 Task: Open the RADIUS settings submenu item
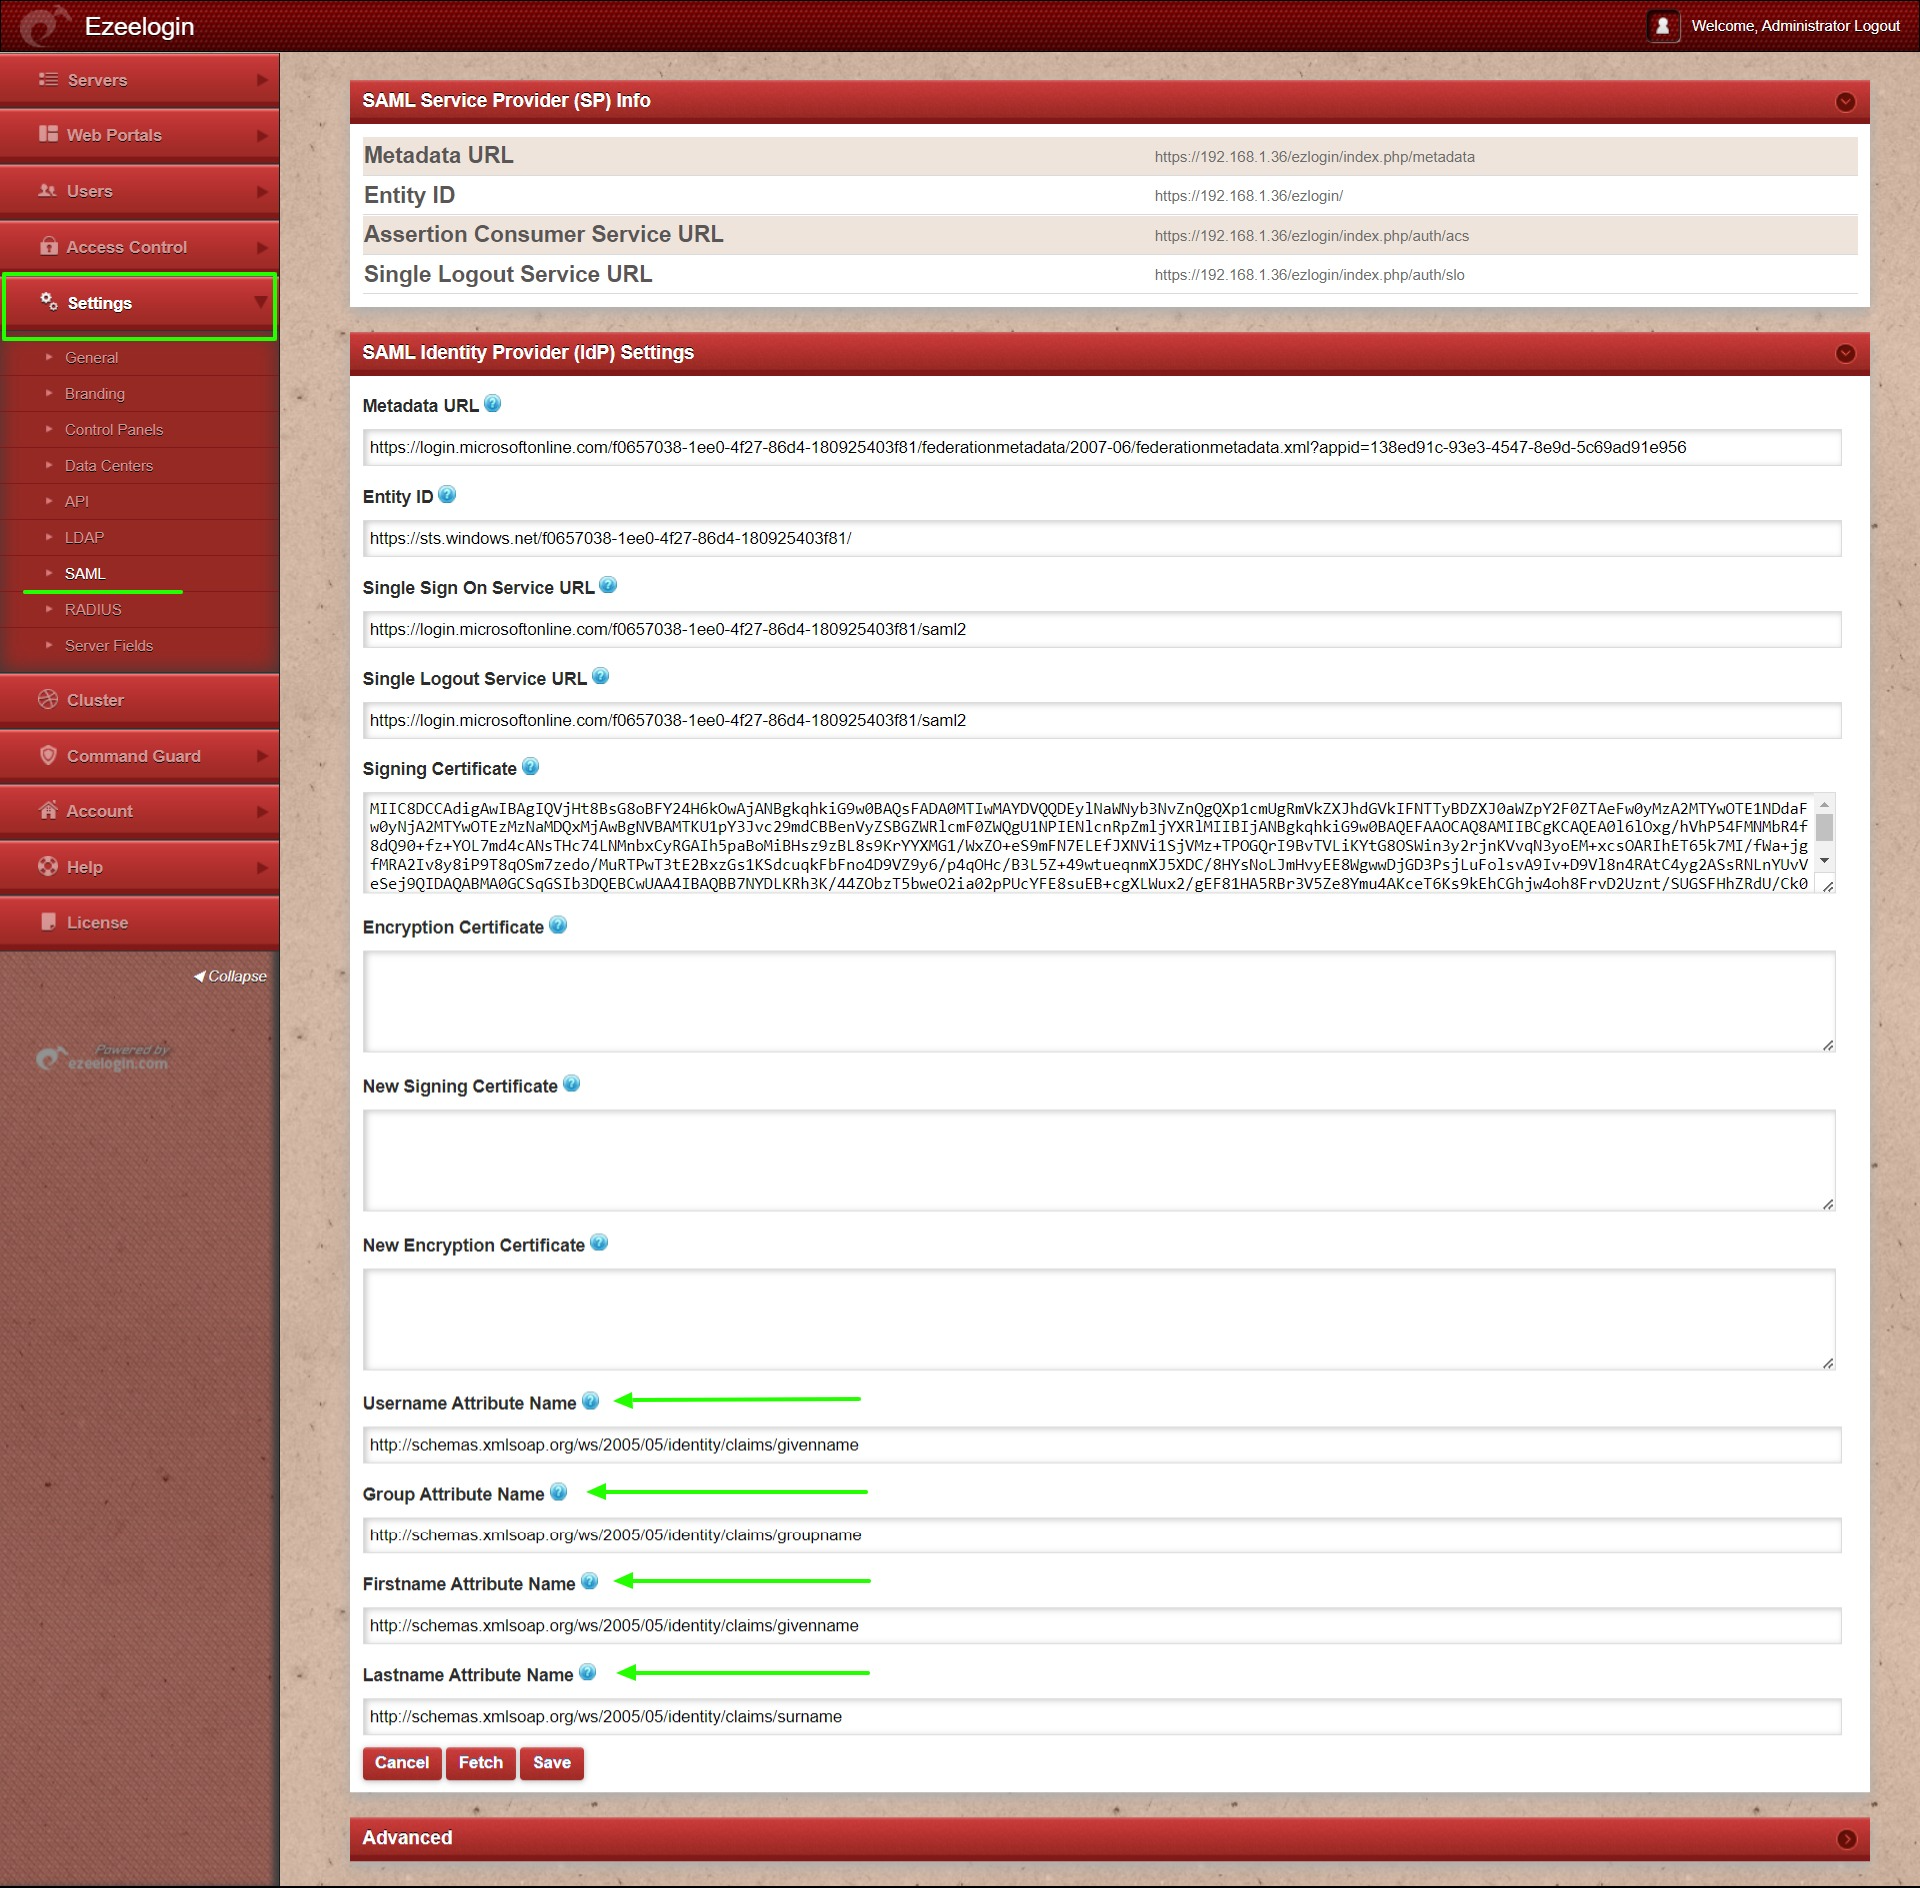(93, 609)
